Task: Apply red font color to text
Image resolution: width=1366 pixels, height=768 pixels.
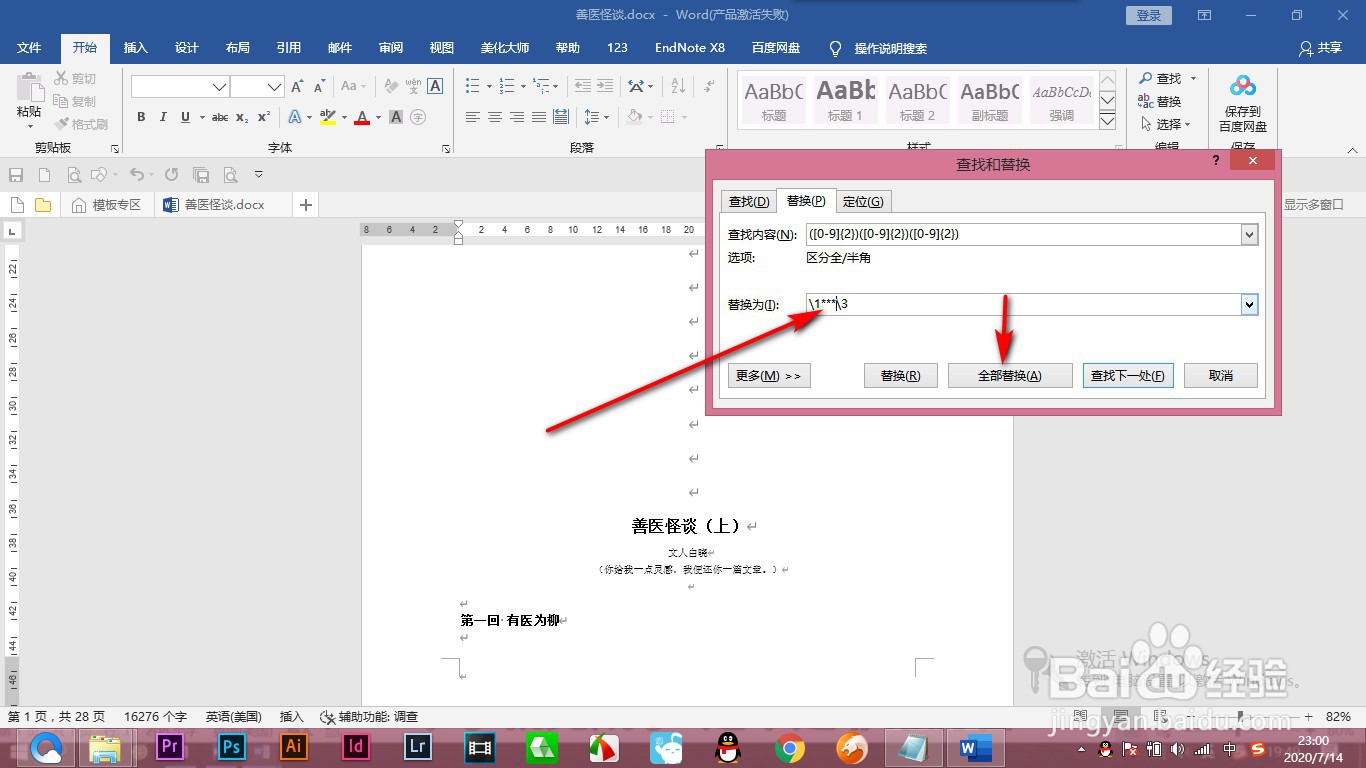Action: click(361, 118)
